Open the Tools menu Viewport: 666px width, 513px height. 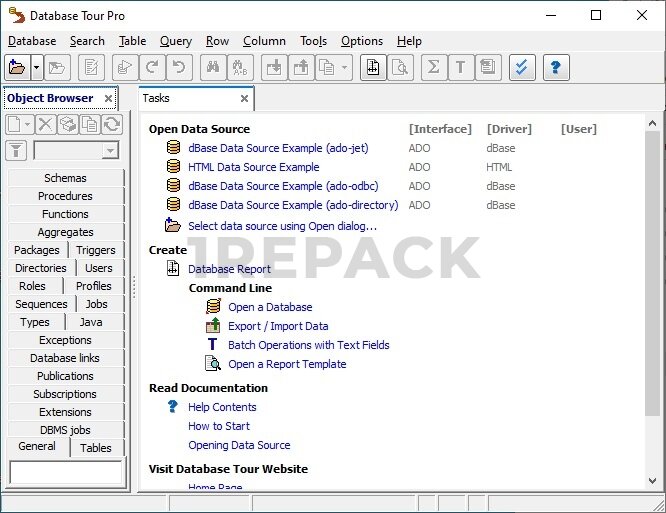[313, 41]
